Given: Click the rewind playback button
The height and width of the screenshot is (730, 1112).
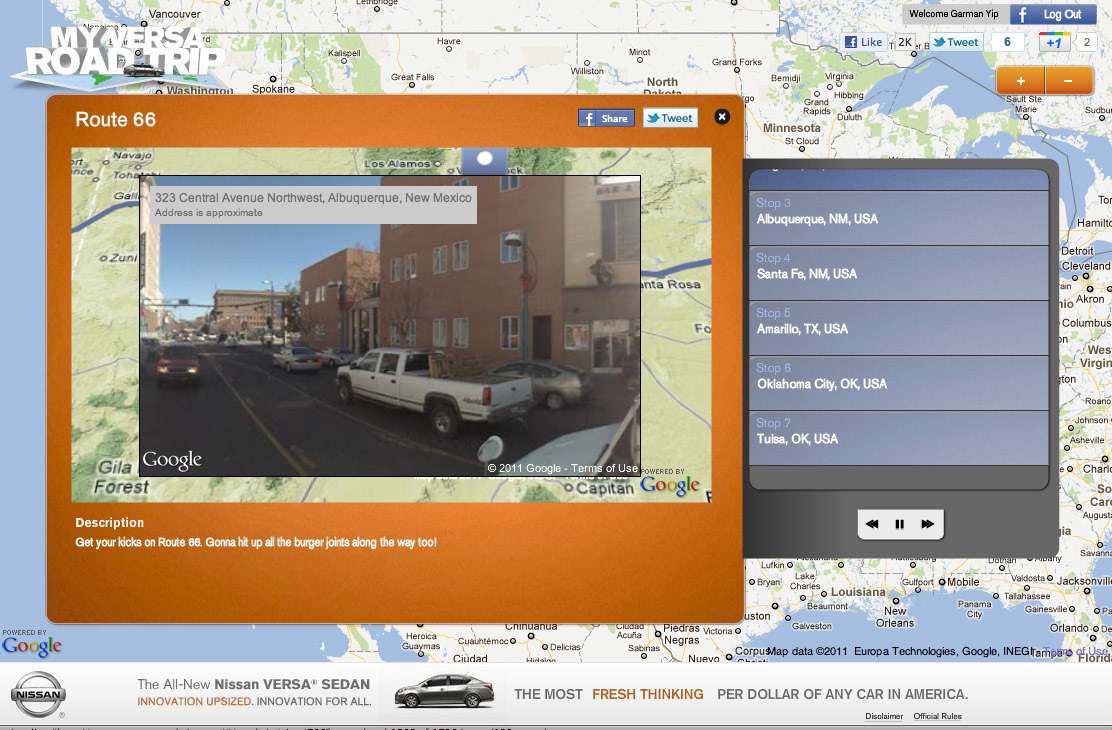Looking at the screenshot, I should [872, 524].
